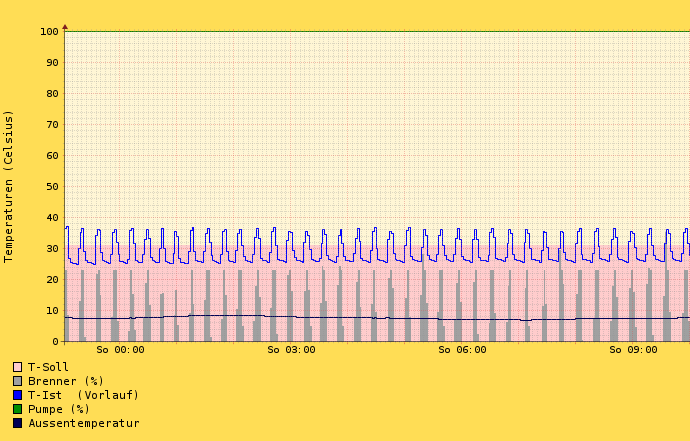The image size is (690, 441).
Task: Click the green Pumpe (%) legend swatch
Action: coord(17,409)
